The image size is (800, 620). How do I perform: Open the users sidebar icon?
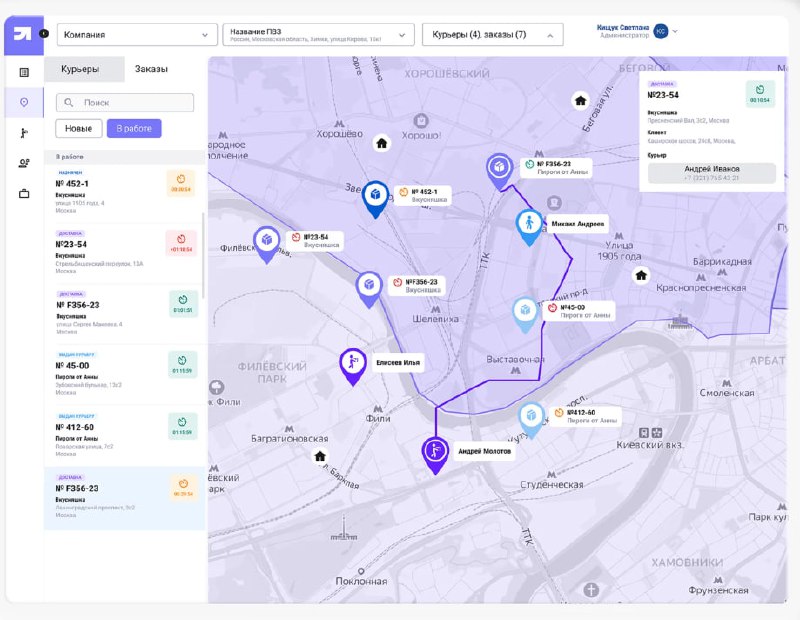(24, 163)
